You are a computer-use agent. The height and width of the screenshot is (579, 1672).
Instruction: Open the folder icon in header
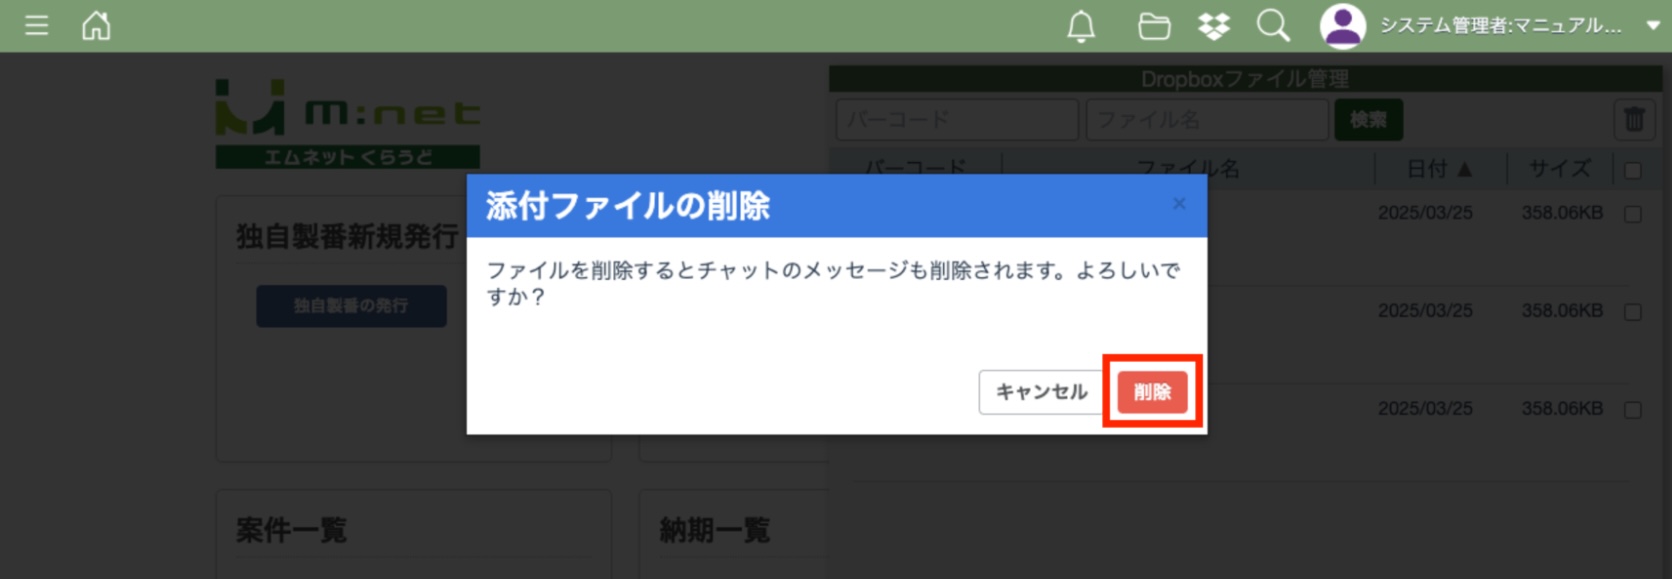[x=1154, y=26]
